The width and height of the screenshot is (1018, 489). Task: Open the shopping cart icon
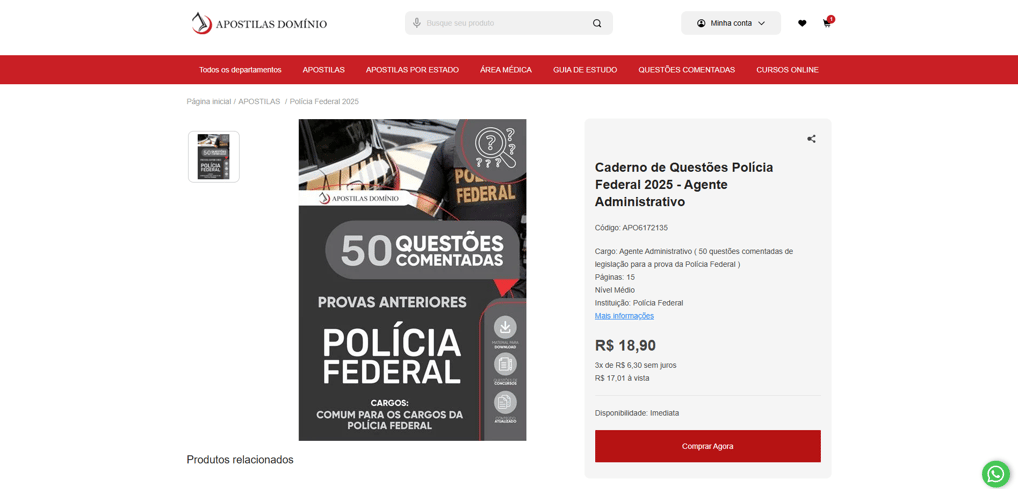pos(827,23)
